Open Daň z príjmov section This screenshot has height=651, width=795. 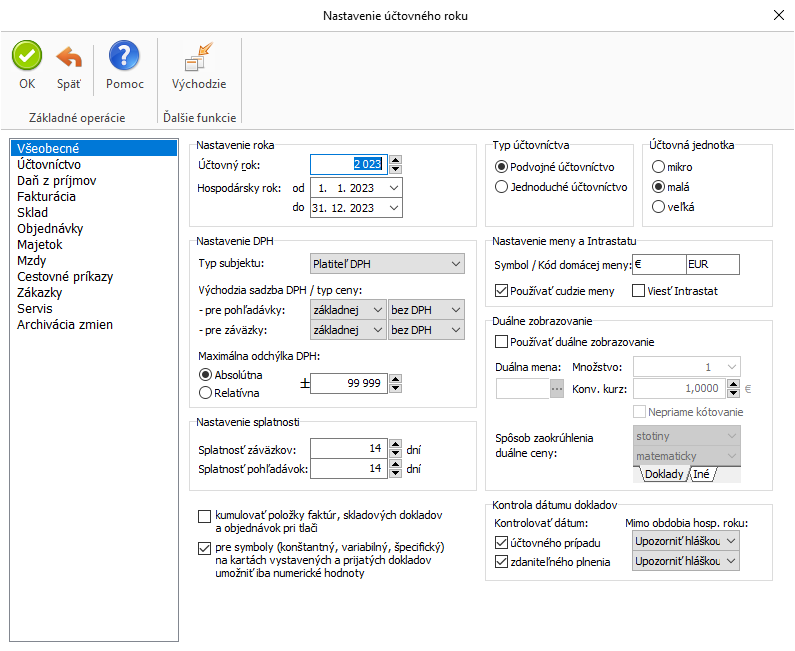(94, 180)
